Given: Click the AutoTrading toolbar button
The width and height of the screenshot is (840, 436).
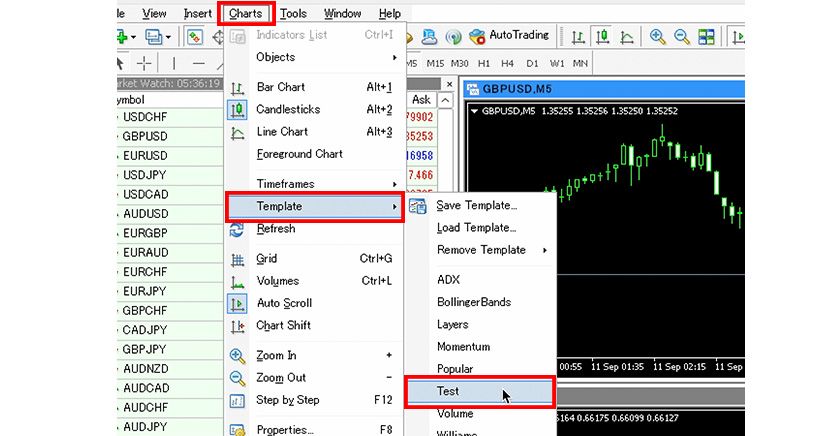Looking at the screenshot, I should [x=509, y=36].
